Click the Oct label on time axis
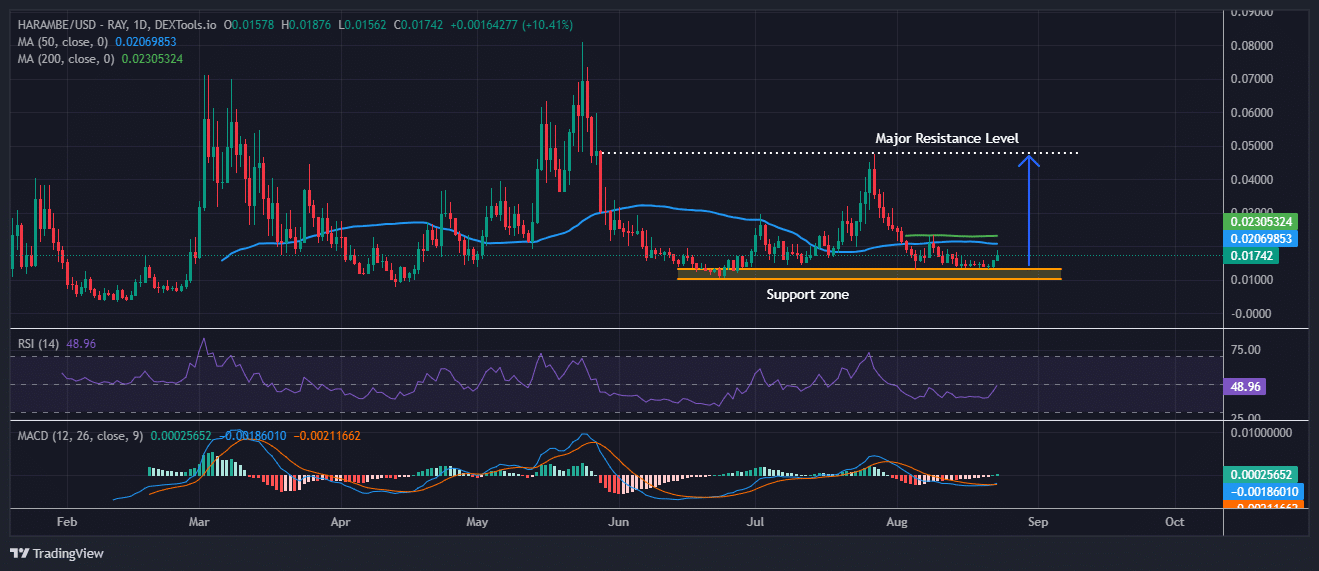 click(1175, 522)
